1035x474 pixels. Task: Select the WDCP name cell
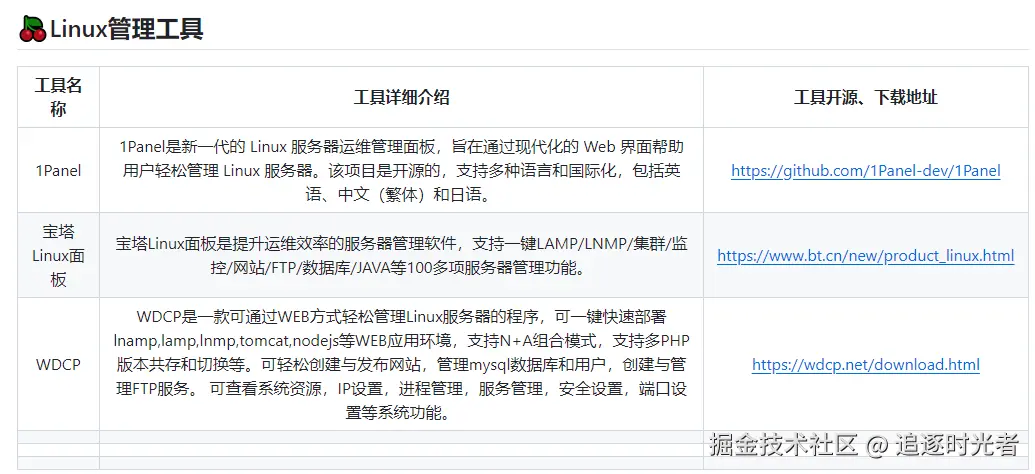(x=58, y=364)
